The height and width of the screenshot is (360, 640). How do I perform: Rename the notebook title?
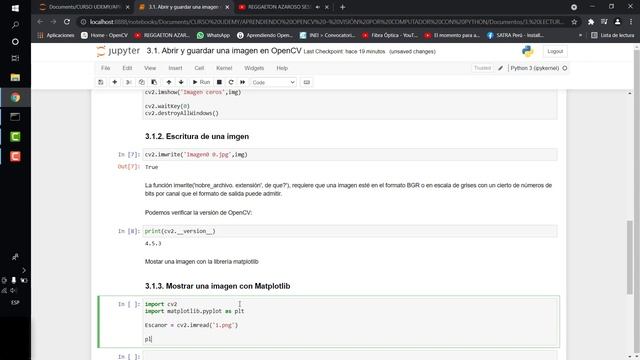[224, 51]
